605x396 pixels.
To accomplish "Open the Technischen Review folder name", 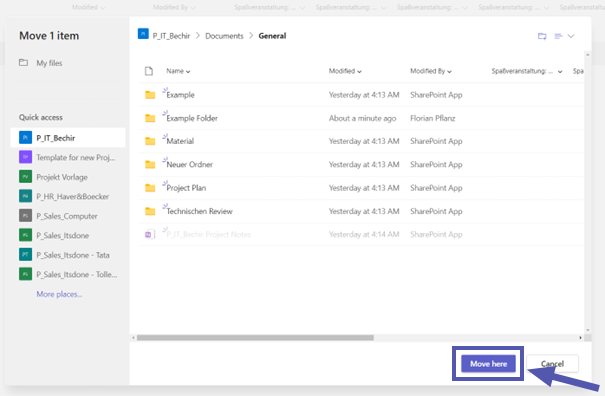I will point(199,211).
